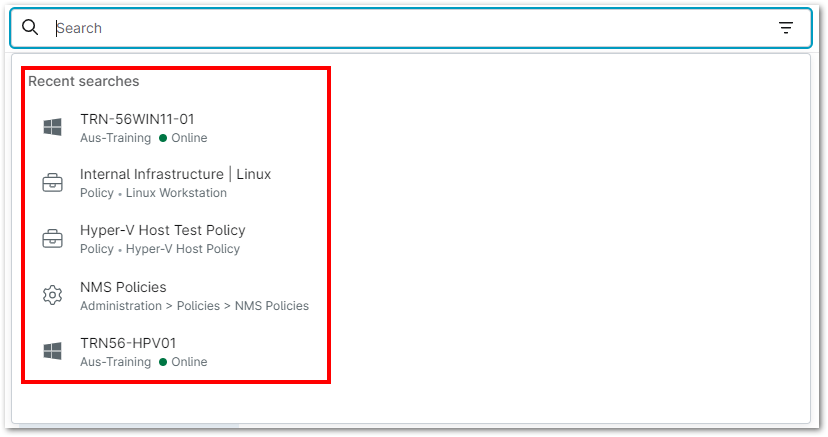The height and width of the screenshot is (437, 828).
Task: Click the Policy • Linux Workstation subtitle
Action: 153,193
